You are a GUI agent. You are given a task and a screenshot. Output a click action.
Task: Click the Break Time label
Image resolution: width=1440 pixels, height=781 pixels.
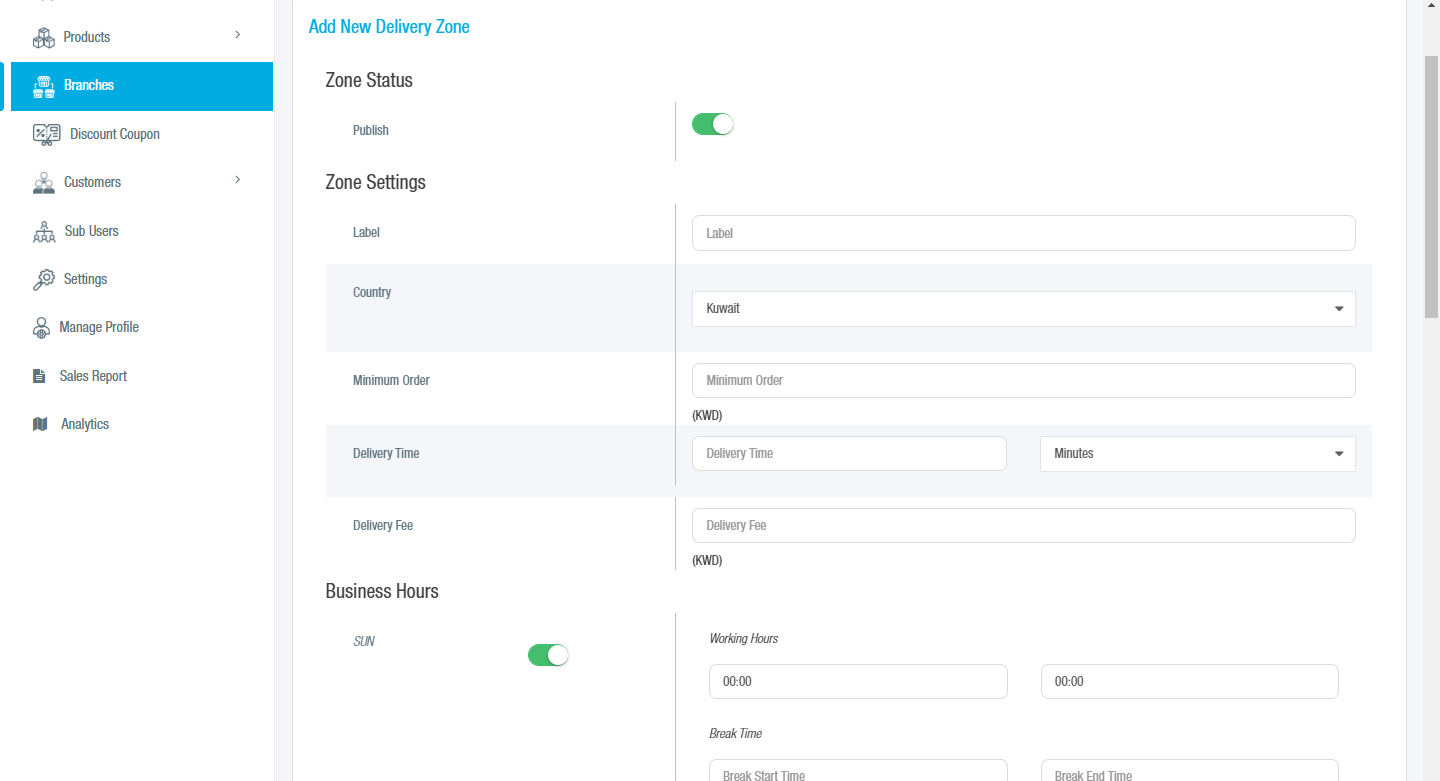pos(736,733)
